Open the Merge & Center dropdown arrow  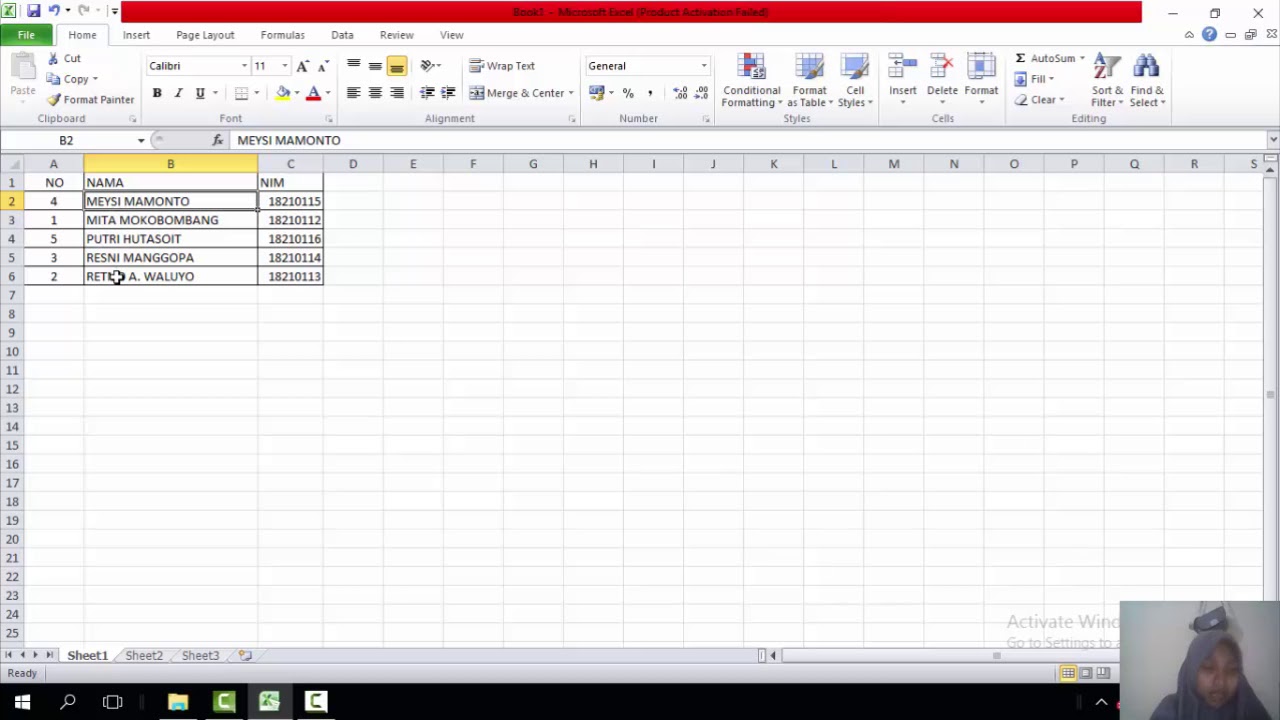click(x=571, y=93)
